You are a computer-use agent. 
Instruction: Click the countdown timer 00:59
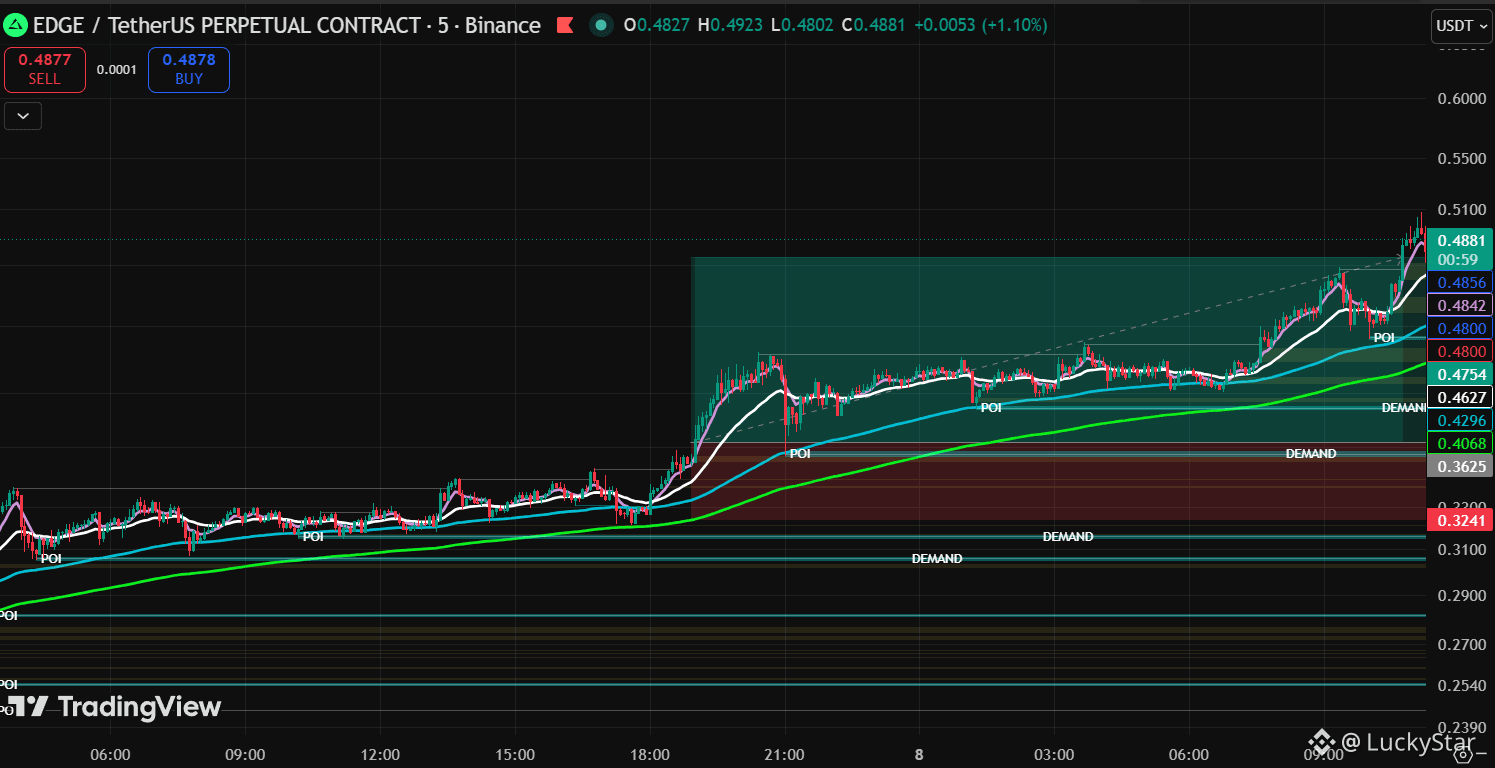tap(1460, 259)
